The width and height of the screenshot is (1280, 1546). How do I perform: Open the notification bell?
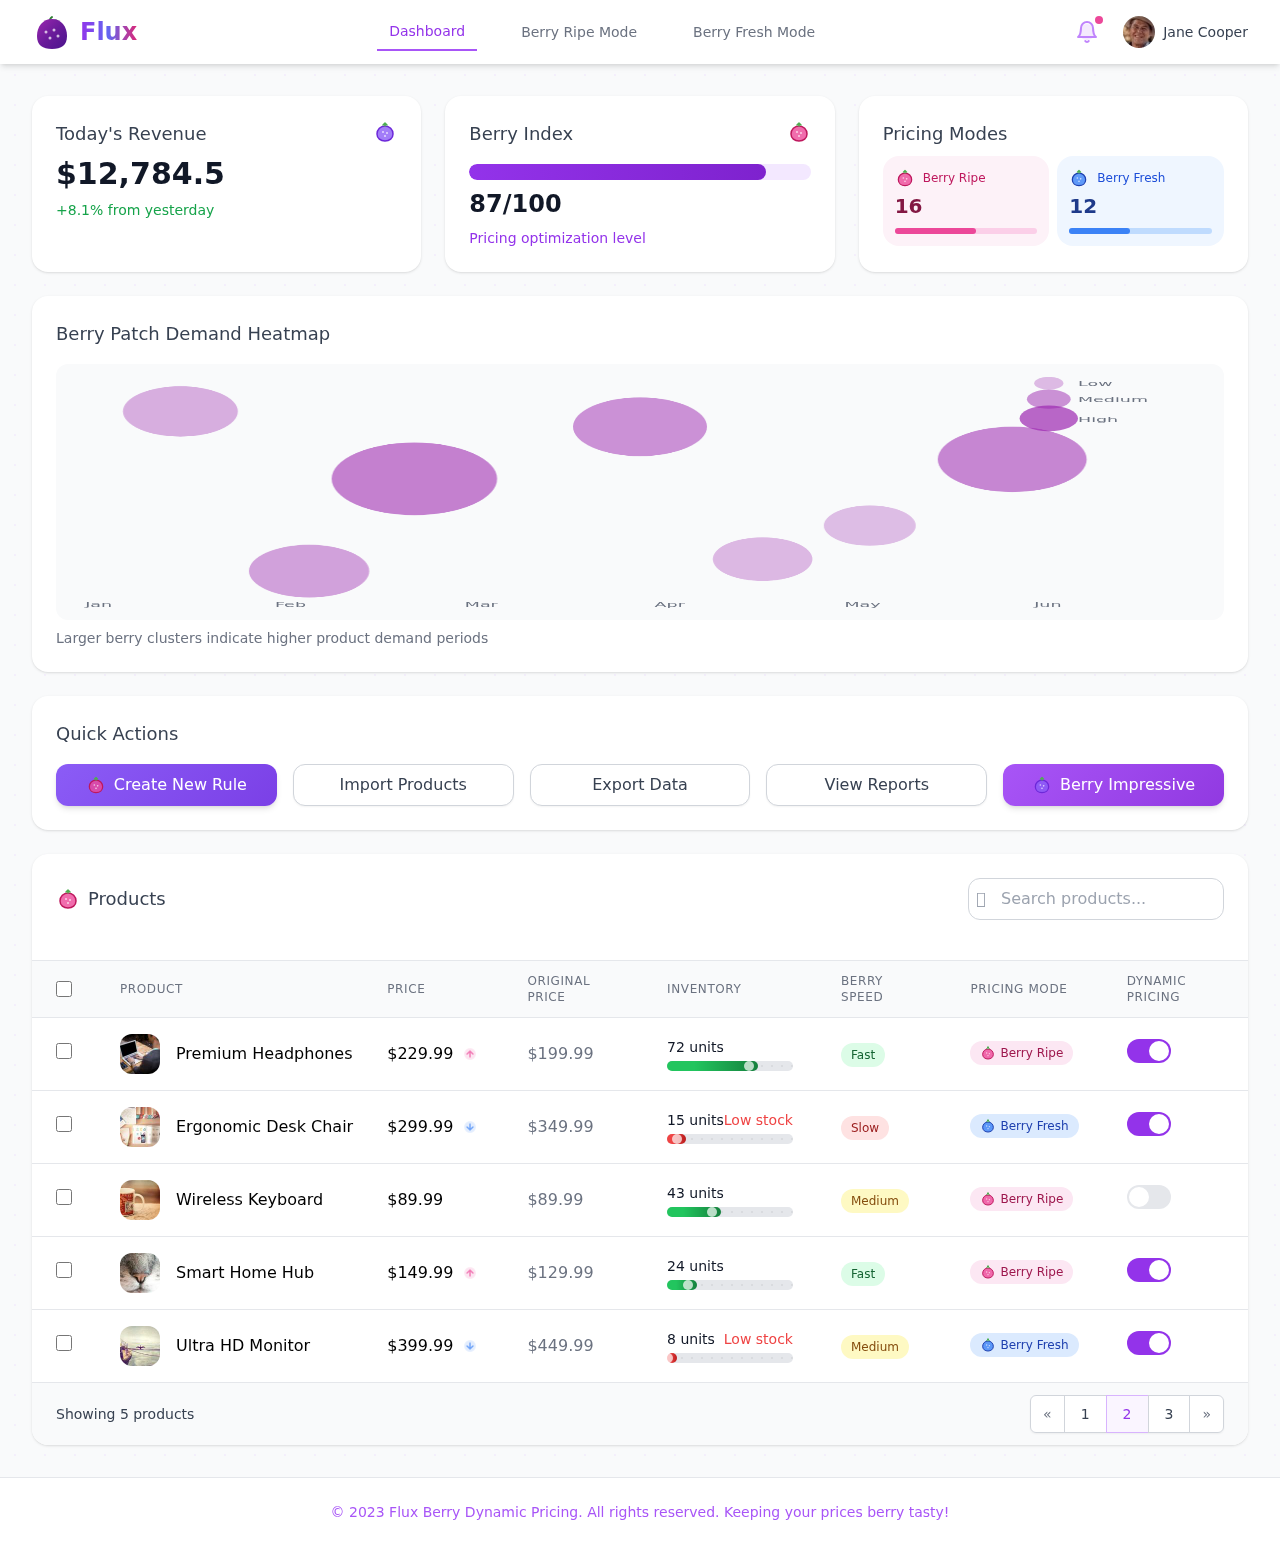click(1086, 32)
